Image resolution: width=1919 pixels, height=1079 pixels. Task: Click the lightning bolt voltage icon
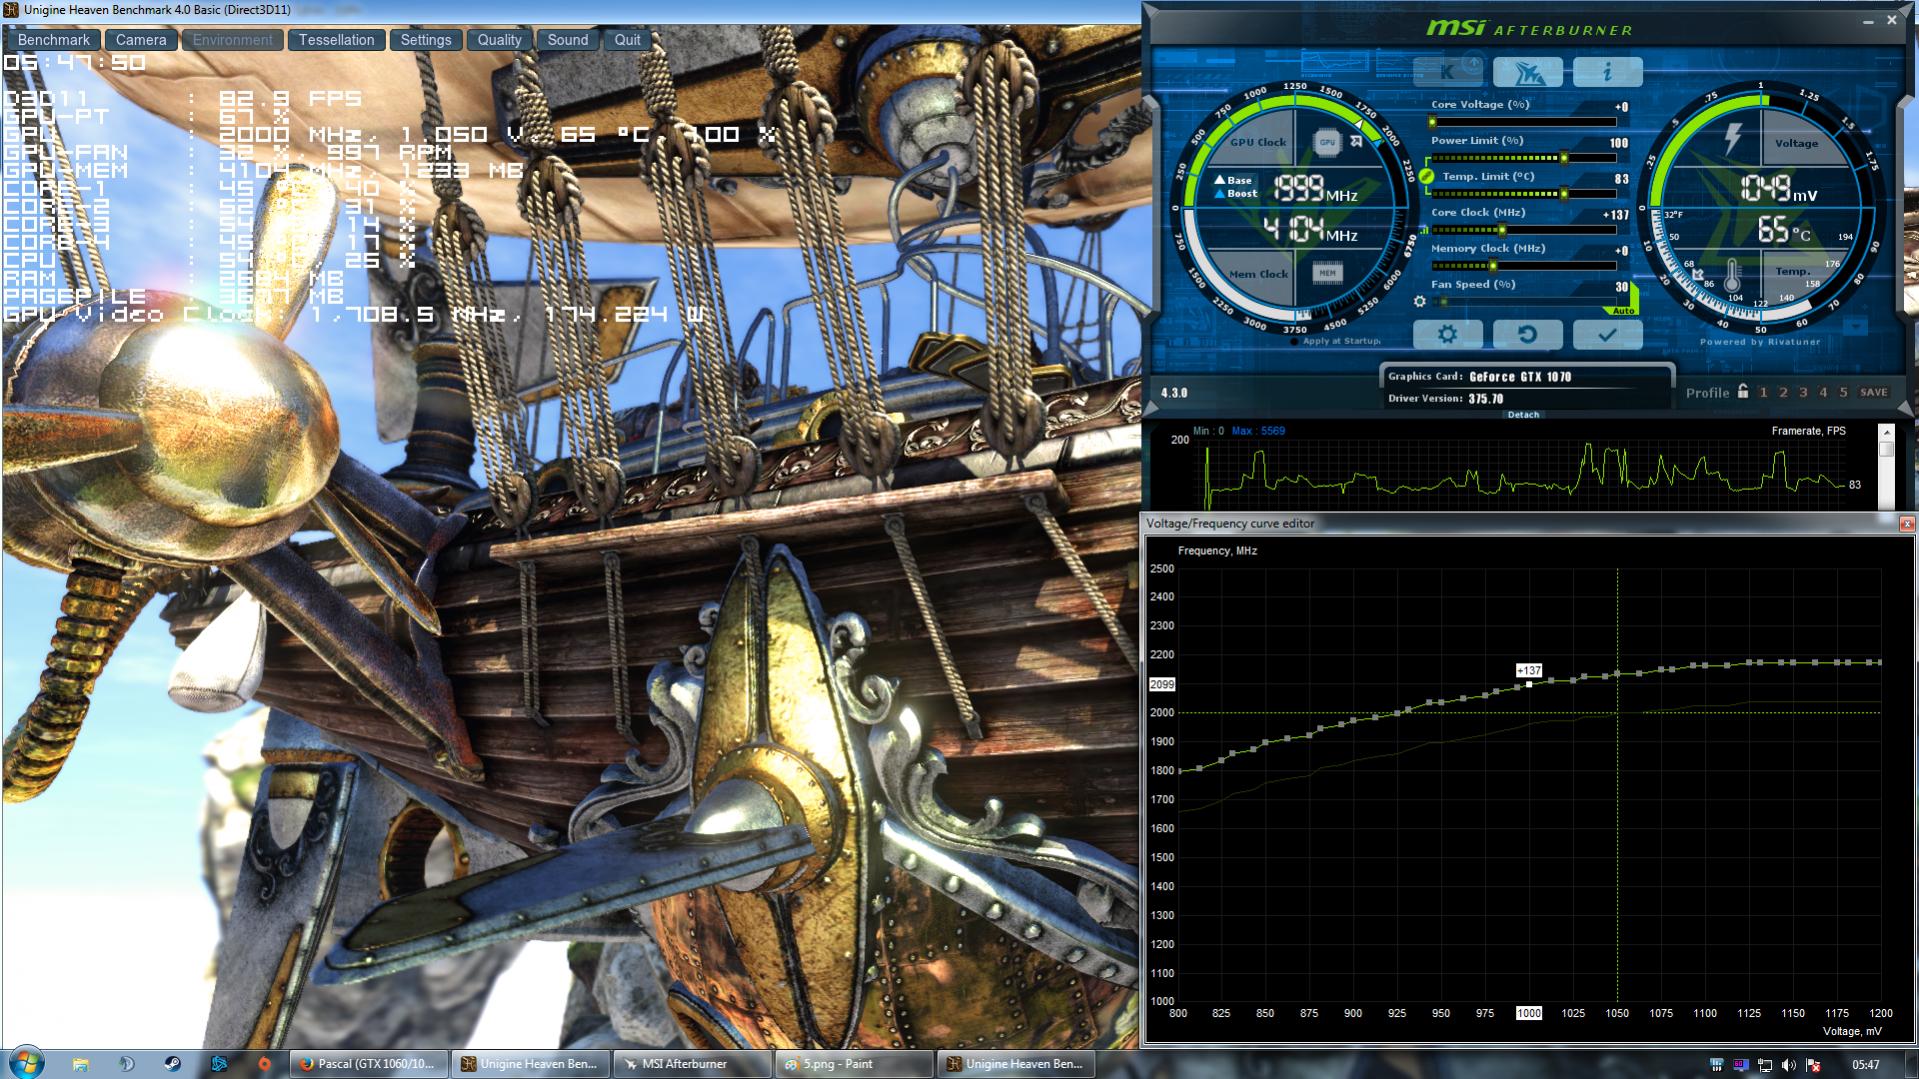click(1732, 140)
